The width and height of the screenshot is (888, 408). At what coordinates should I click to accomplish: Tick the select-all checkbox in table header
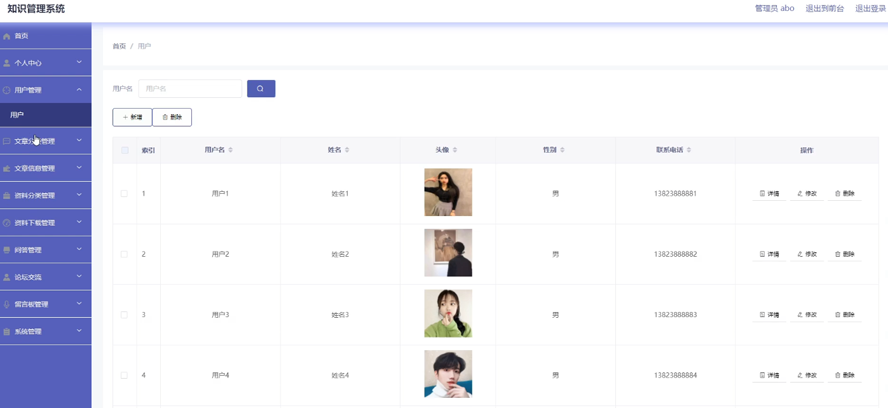tap(125, 150)
